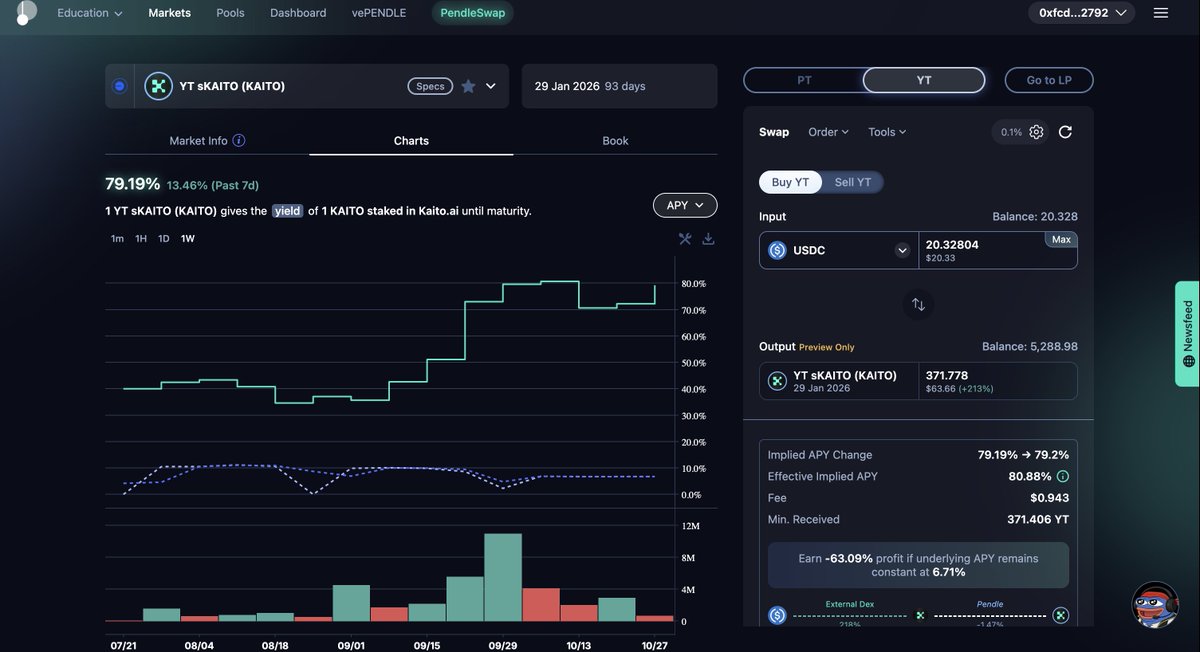The width and height of the screenshot is (1200, 652).
Task: Select 1W chart interval
Action: coord(188,239)
